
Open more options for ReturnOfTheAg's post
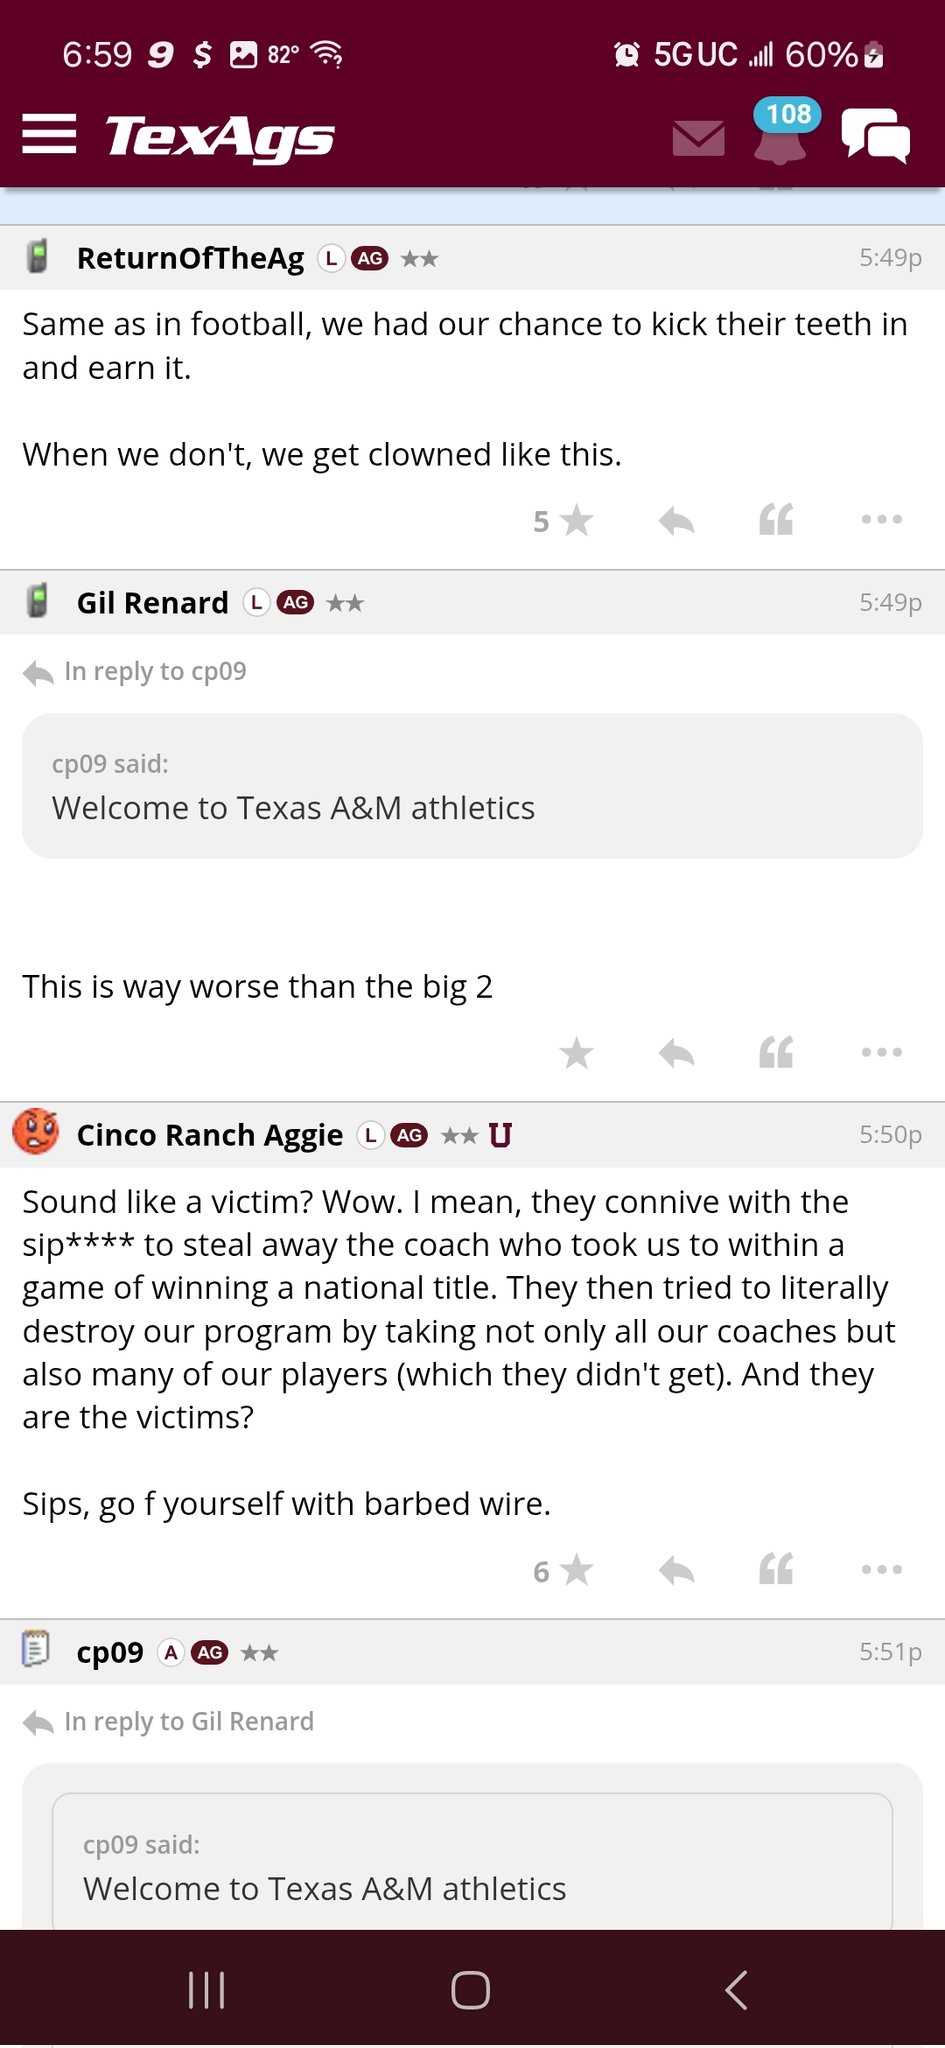(x=882, y=520)
